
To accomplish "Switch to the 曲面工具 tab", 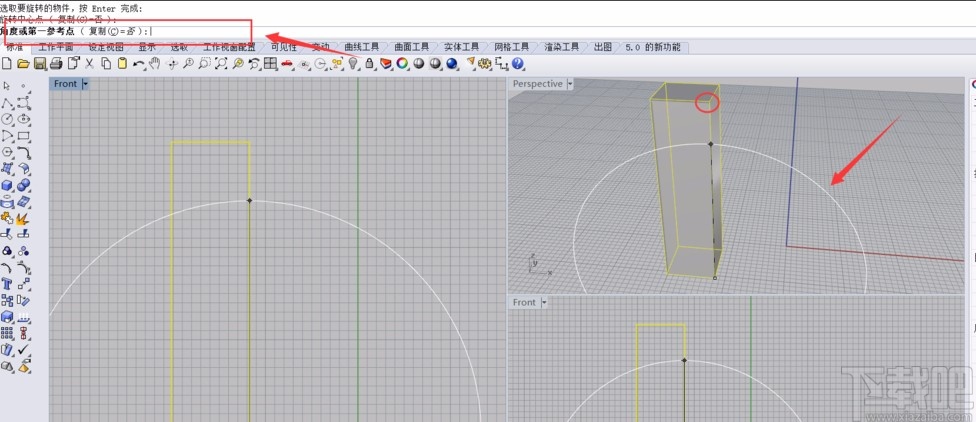I will (x=411, y=47).
